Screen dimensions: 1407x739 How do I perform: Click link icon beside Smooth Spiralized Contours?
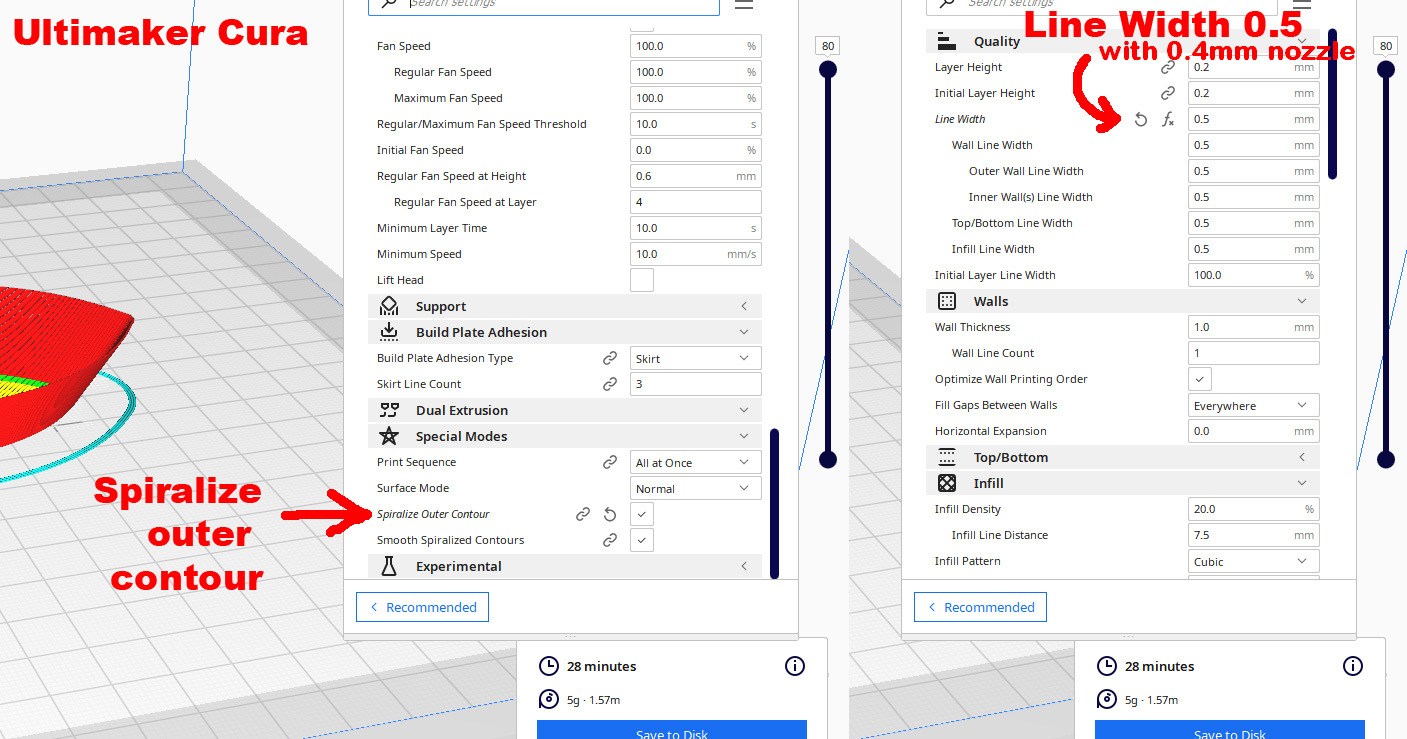click(609, 540)
